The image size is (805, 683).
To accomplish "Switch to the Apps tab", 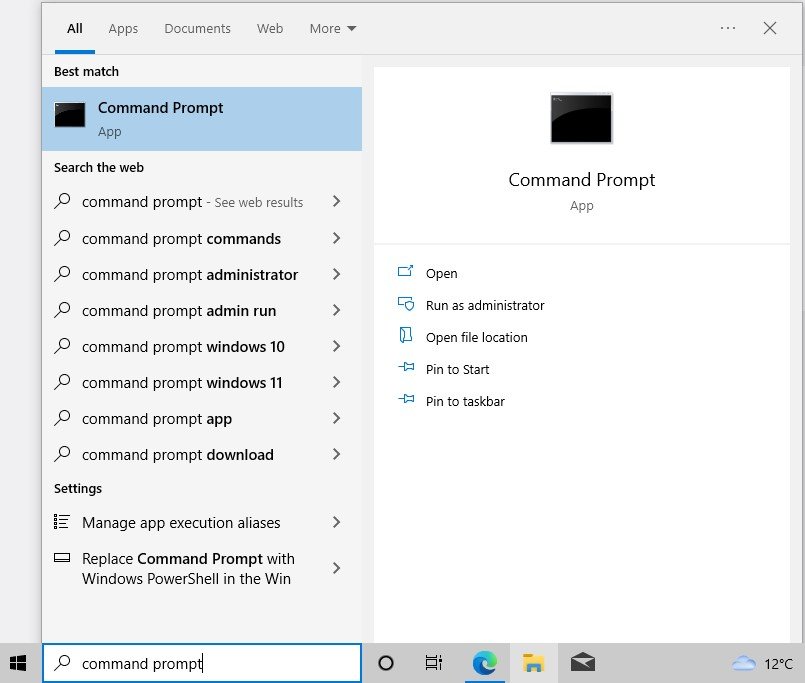I will 123,29.
